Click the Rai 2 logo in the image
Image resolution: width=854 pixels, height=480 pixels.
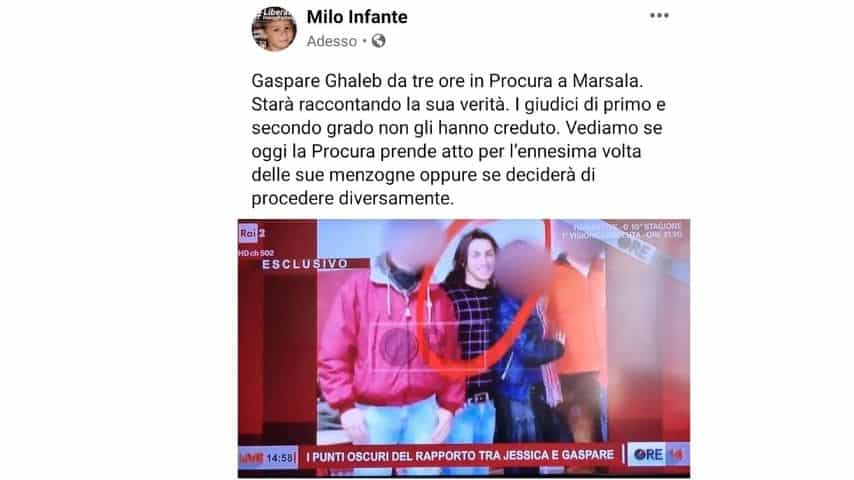point(252,233)
